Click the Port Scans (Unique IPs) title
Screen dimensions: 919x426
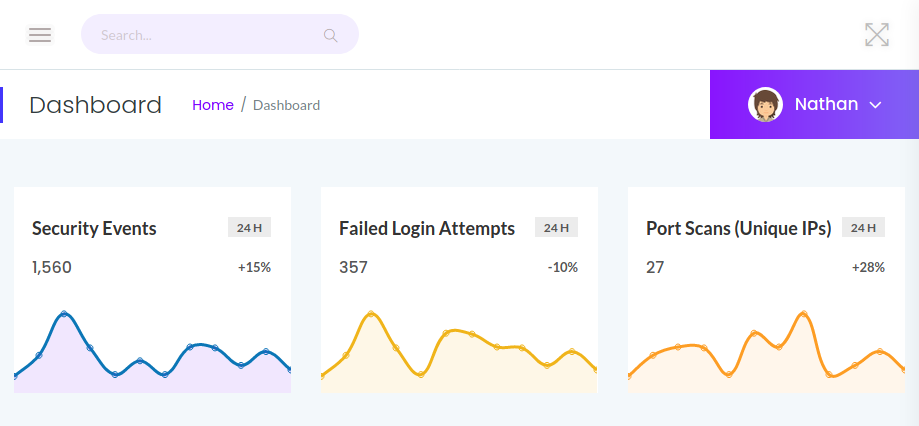(x=739, y=228)
